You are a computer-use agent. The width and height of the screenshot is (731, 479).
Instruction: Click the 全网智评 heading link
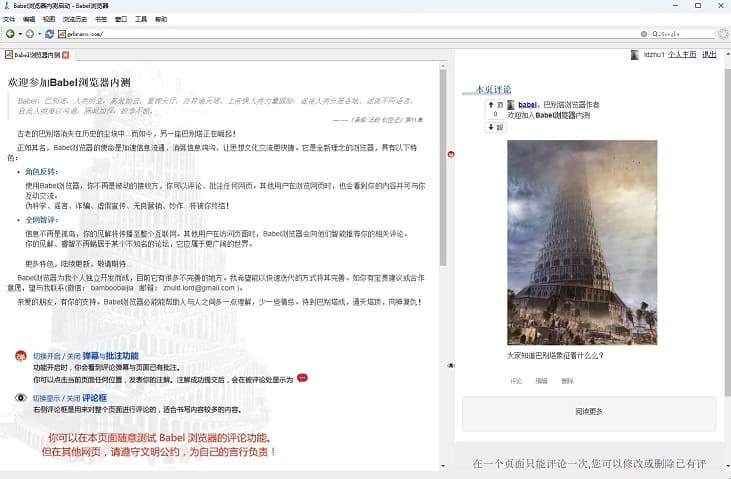[x=41, y=220]
